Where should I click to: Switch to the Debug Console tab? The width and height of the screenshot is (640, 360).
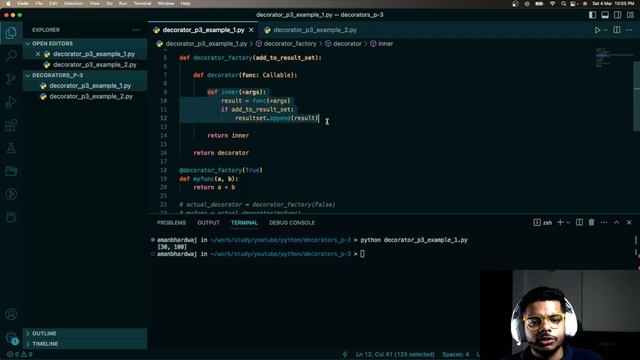click(x=292, y=223)
